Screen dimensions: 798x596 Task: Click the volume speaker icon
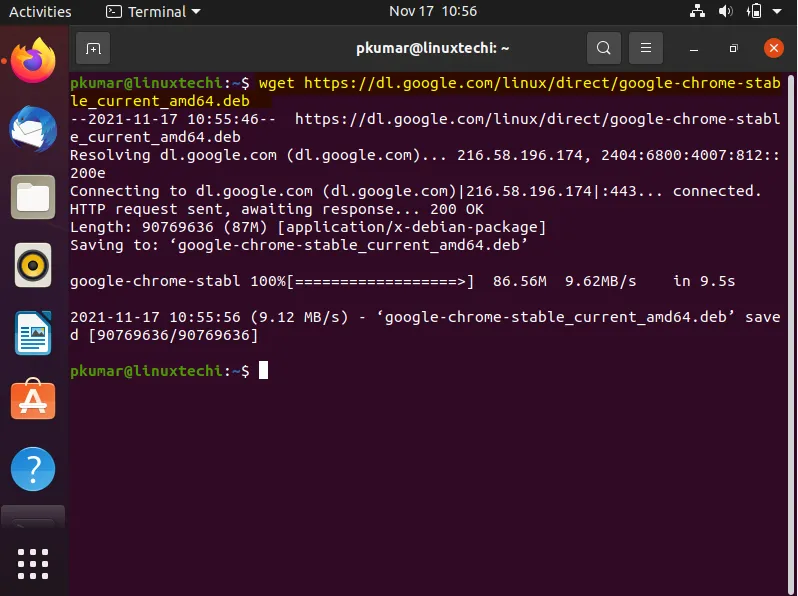point(725,11)
